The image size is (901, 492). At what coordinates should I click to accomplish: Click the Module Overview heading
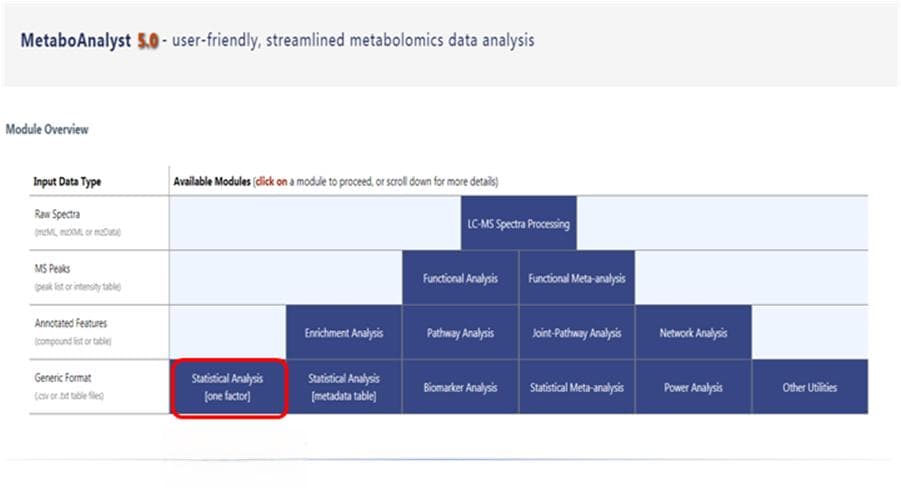(x=47, y=129)
